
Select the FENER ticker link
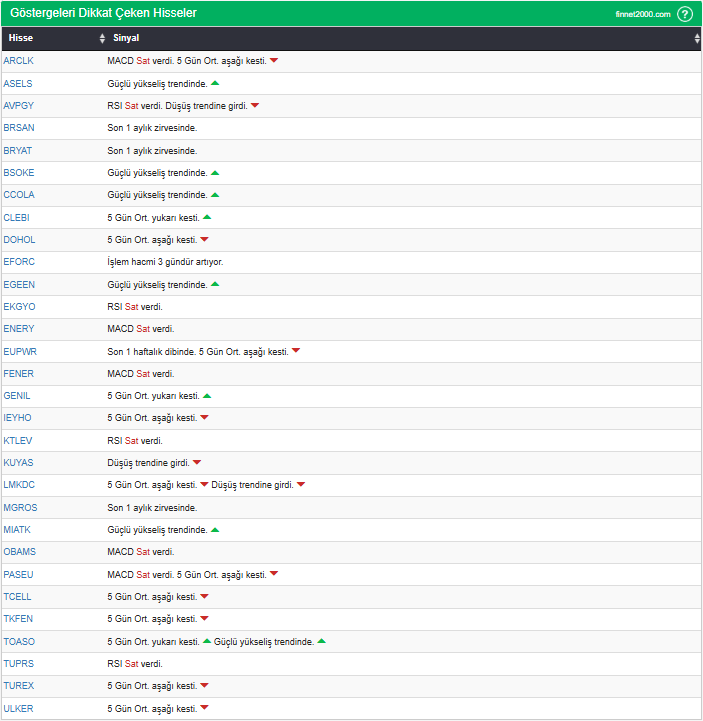[x=19, y=374]
